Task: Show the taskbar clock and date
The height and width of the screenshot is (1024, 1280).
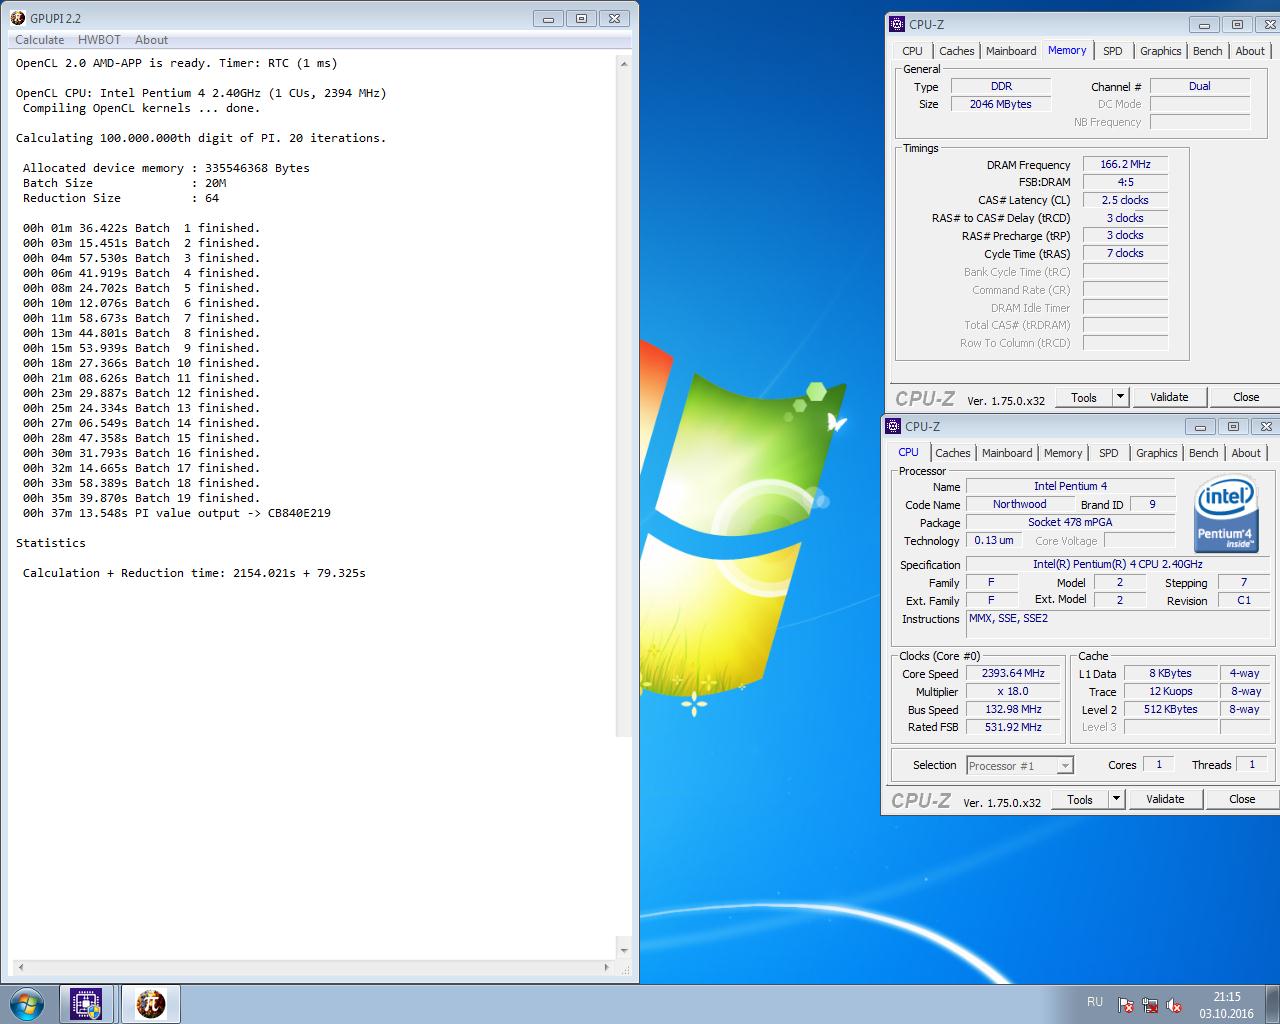Action: (x=1226, y=1005)
